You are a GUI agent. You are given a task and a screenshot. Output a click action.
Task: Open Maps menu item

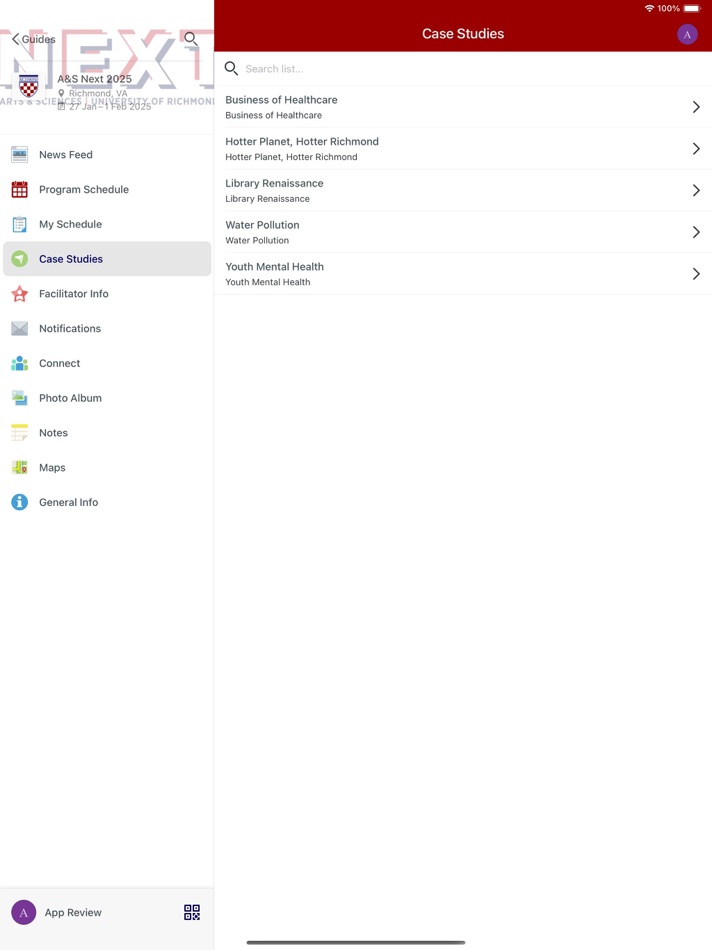[107, 467]
